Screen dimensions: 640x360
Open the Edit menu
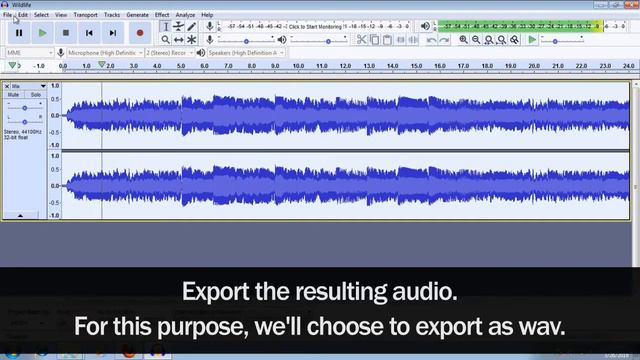tap(23, 15)
